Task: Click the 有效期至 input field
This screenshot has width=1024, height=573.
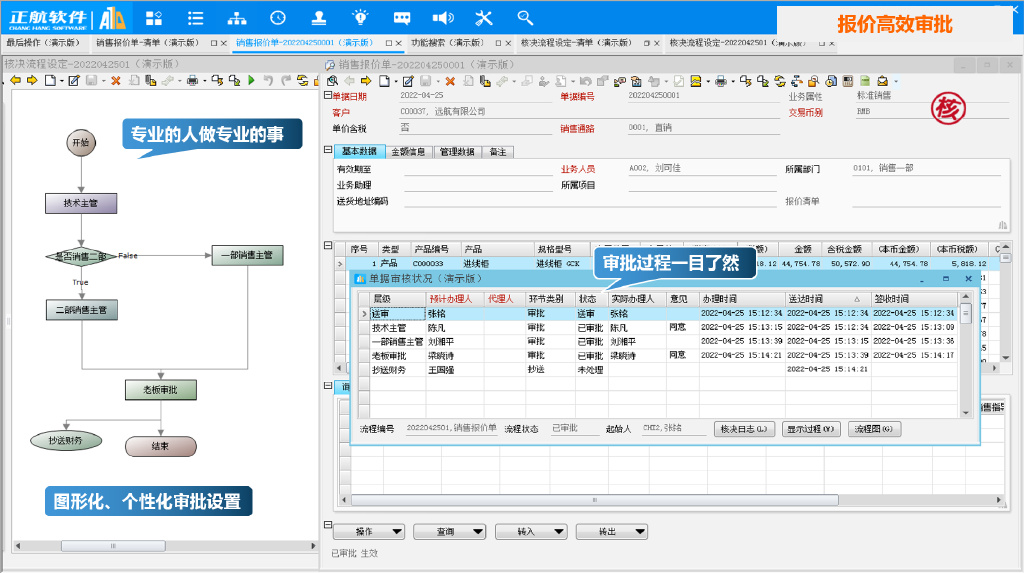Action: click(479, 169)
